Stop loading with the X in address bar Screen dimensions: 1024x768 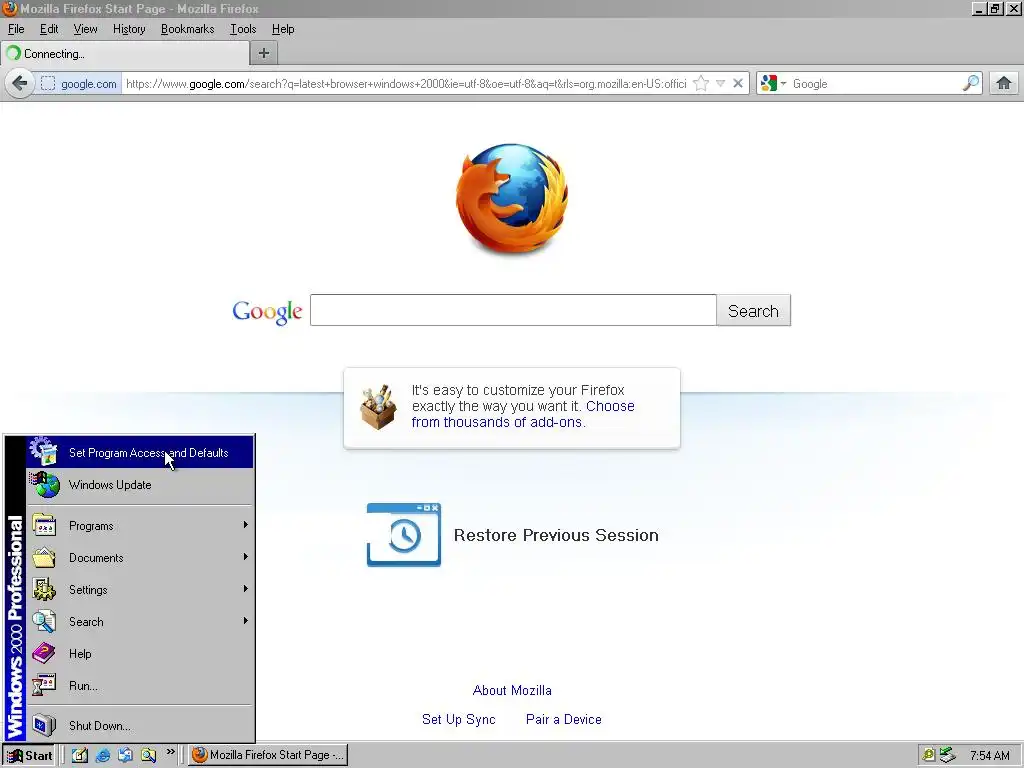coord(737,84)
